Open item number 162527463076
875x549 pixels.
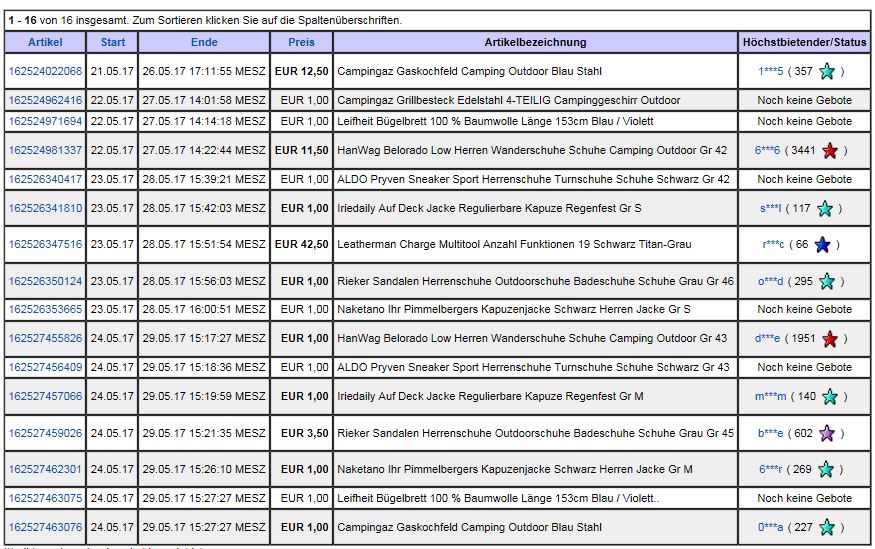tap(45, 527)
